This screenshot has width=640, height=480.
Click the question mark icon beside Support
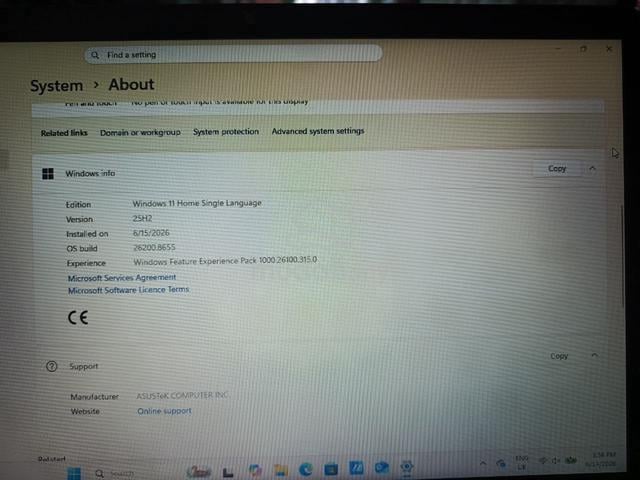pos(51,366)
